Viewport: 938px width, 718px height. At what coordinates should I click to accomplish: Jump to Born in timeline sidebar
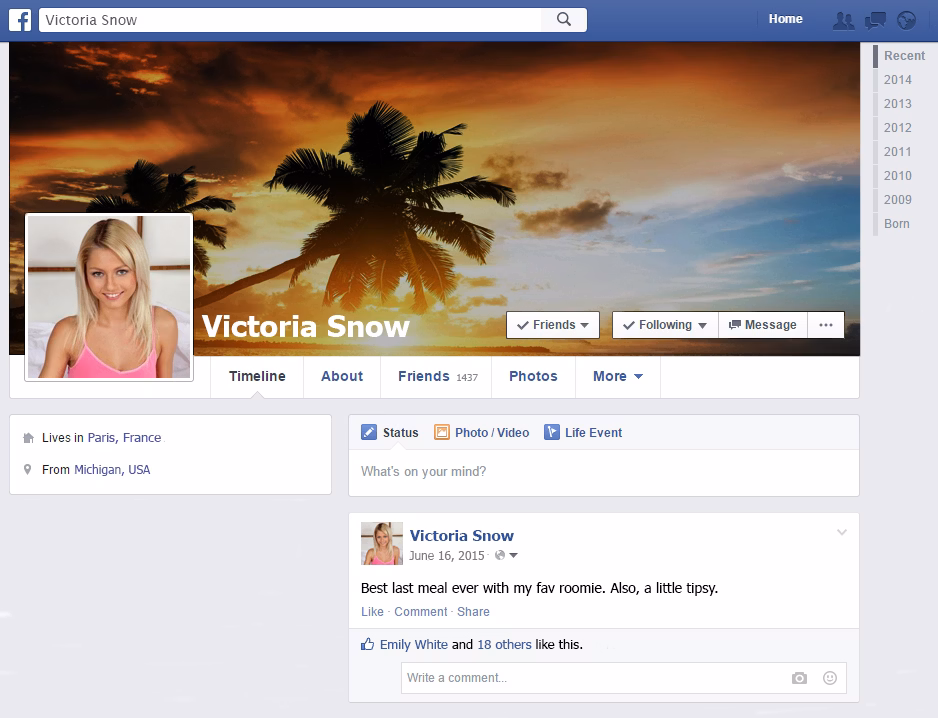pos(897,223)
